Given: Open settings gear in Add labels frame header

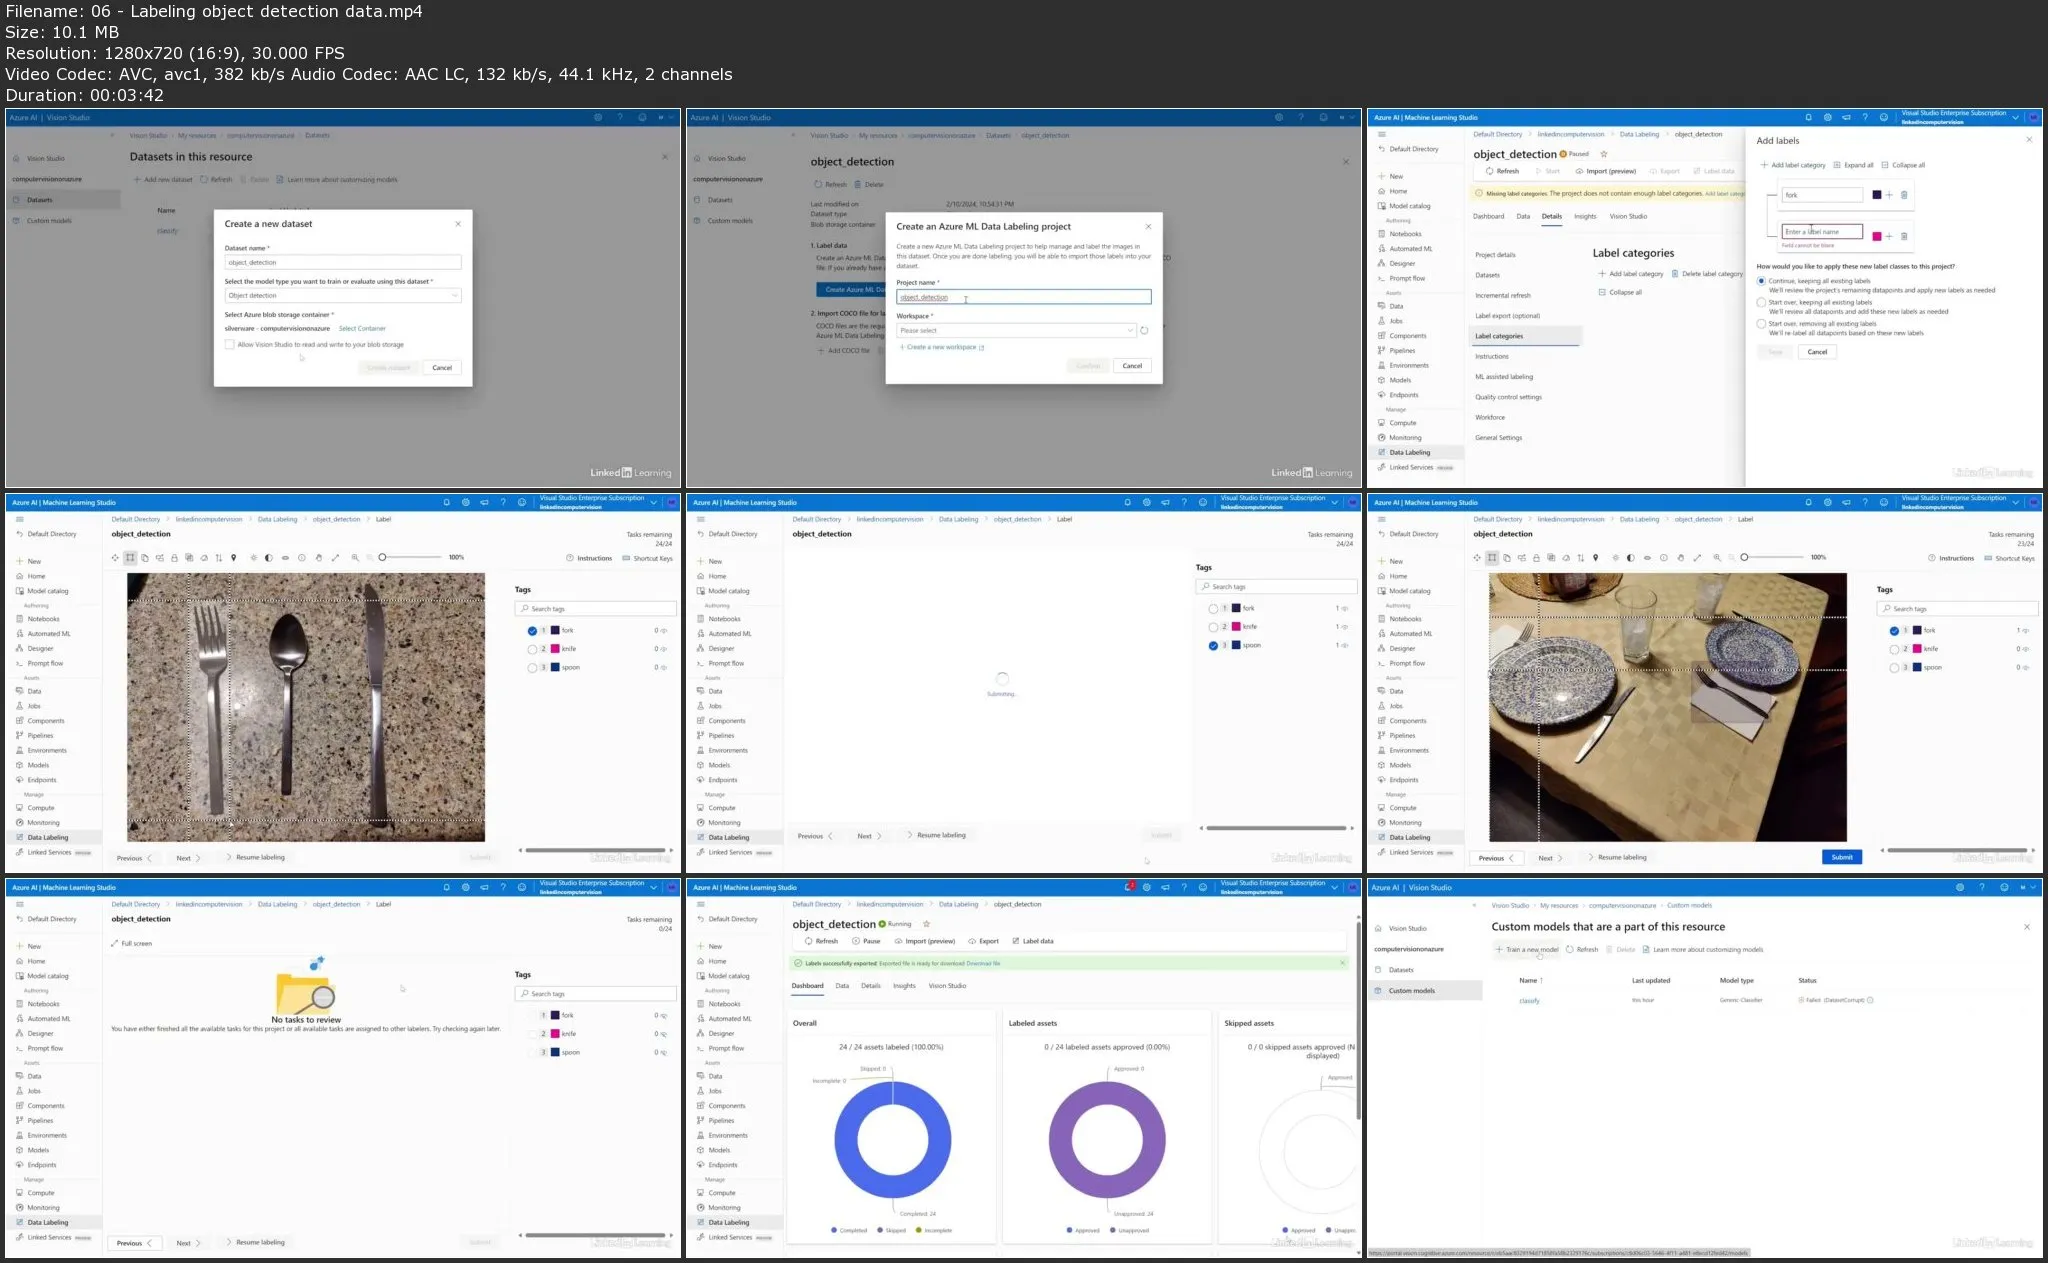Looking at the screenshot, I should point(1827,117).
